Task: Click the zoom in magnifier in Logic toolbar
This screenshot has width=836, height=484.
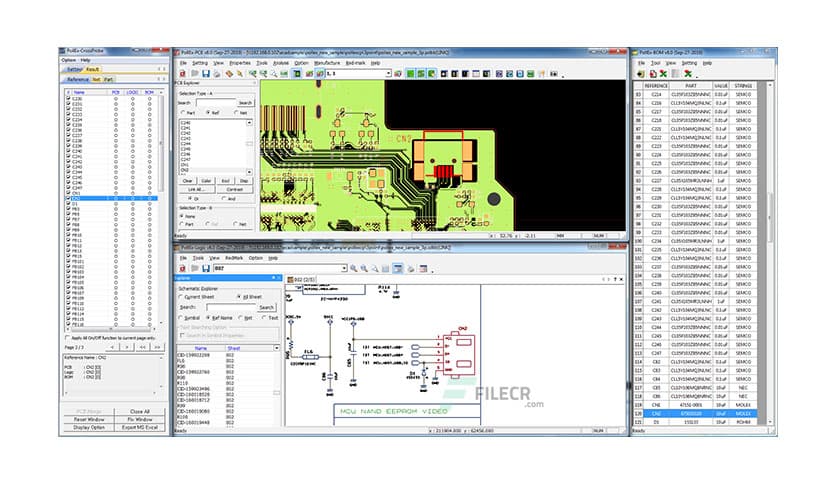Action: 352,268
